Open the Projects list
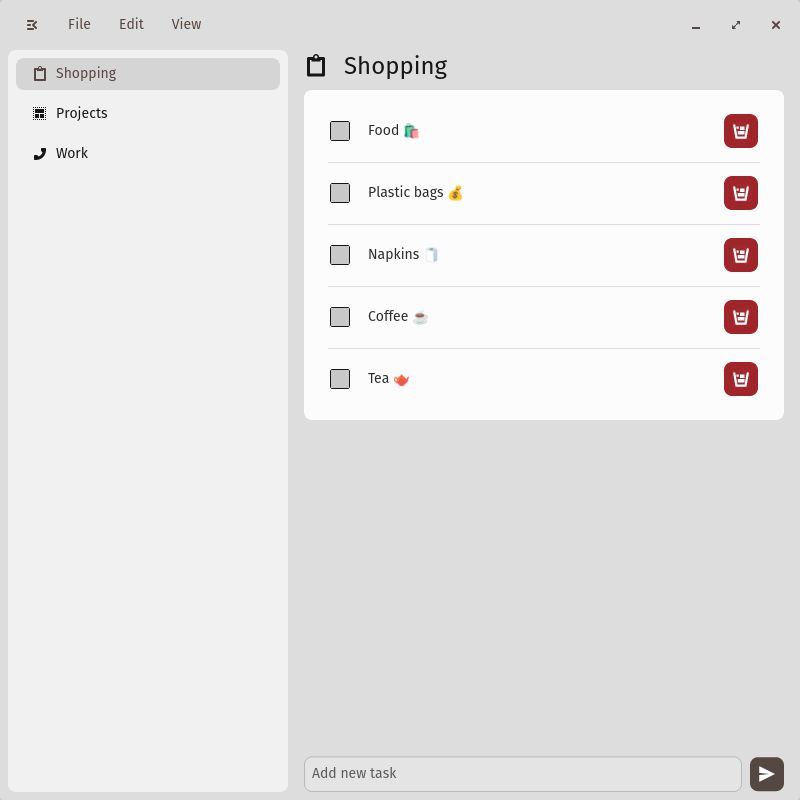Viewport: 800px width, 800px height. 148,113
